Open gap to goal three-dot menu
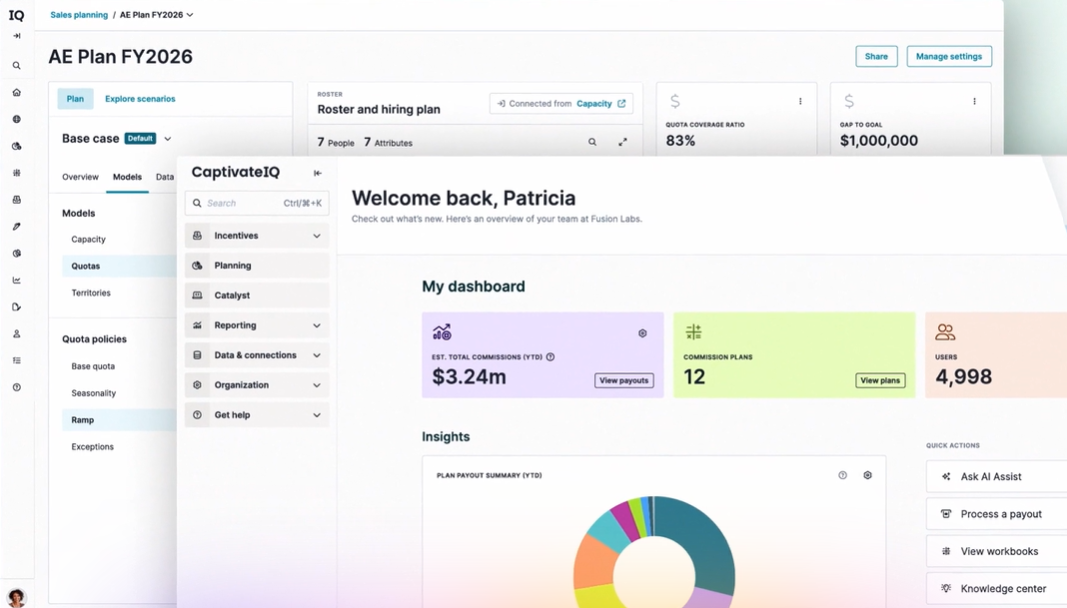 tap(974, 101)
